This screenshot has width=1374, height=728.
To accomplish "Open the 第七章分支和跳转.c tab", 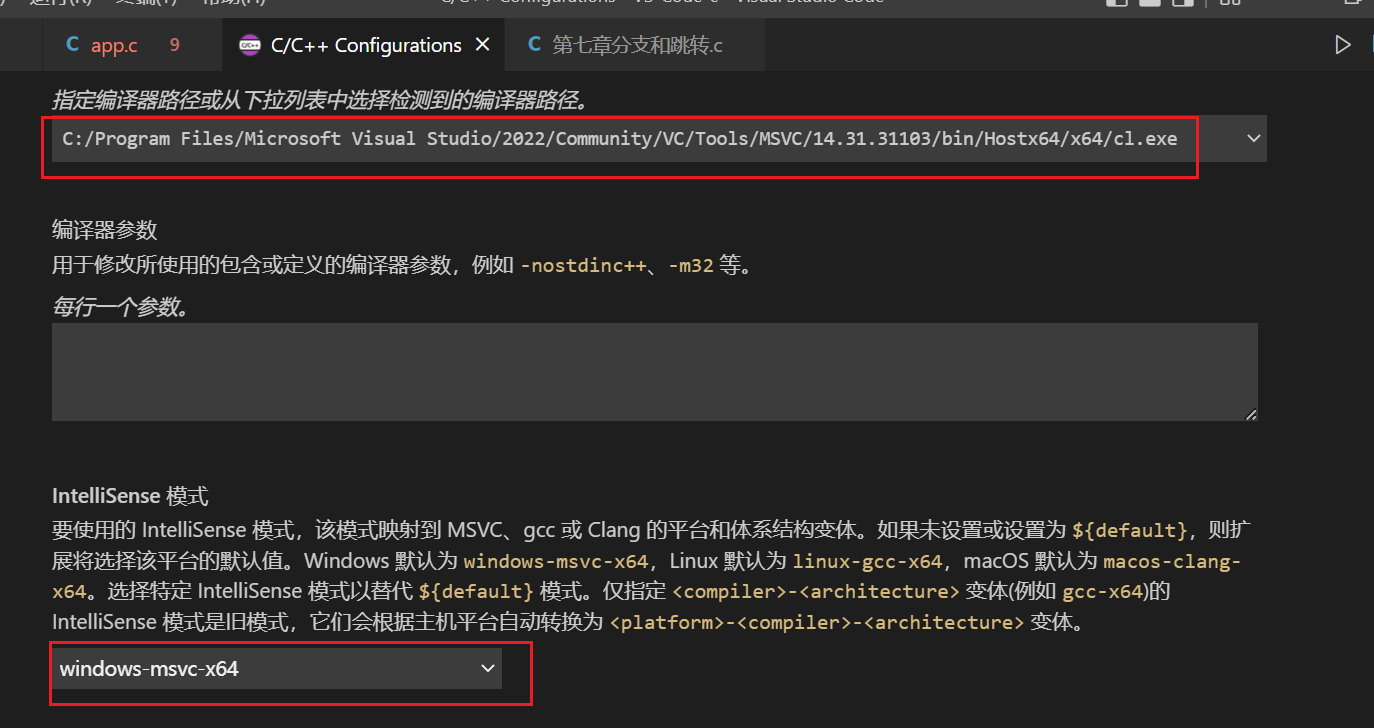I will pos(636,45).
